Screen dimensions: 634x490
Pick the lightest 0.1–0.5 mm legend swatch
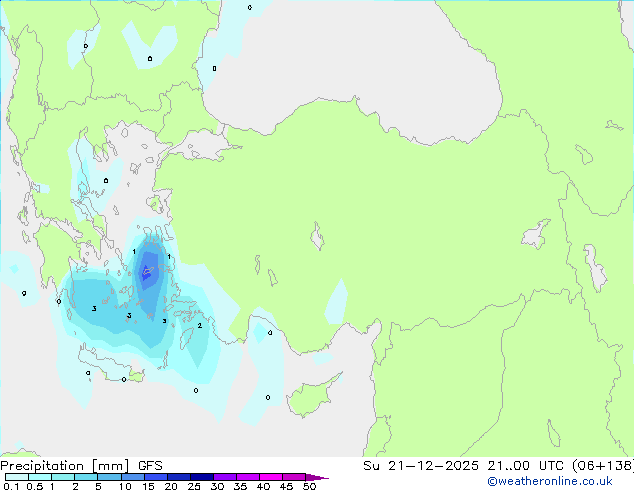(17, 477)
